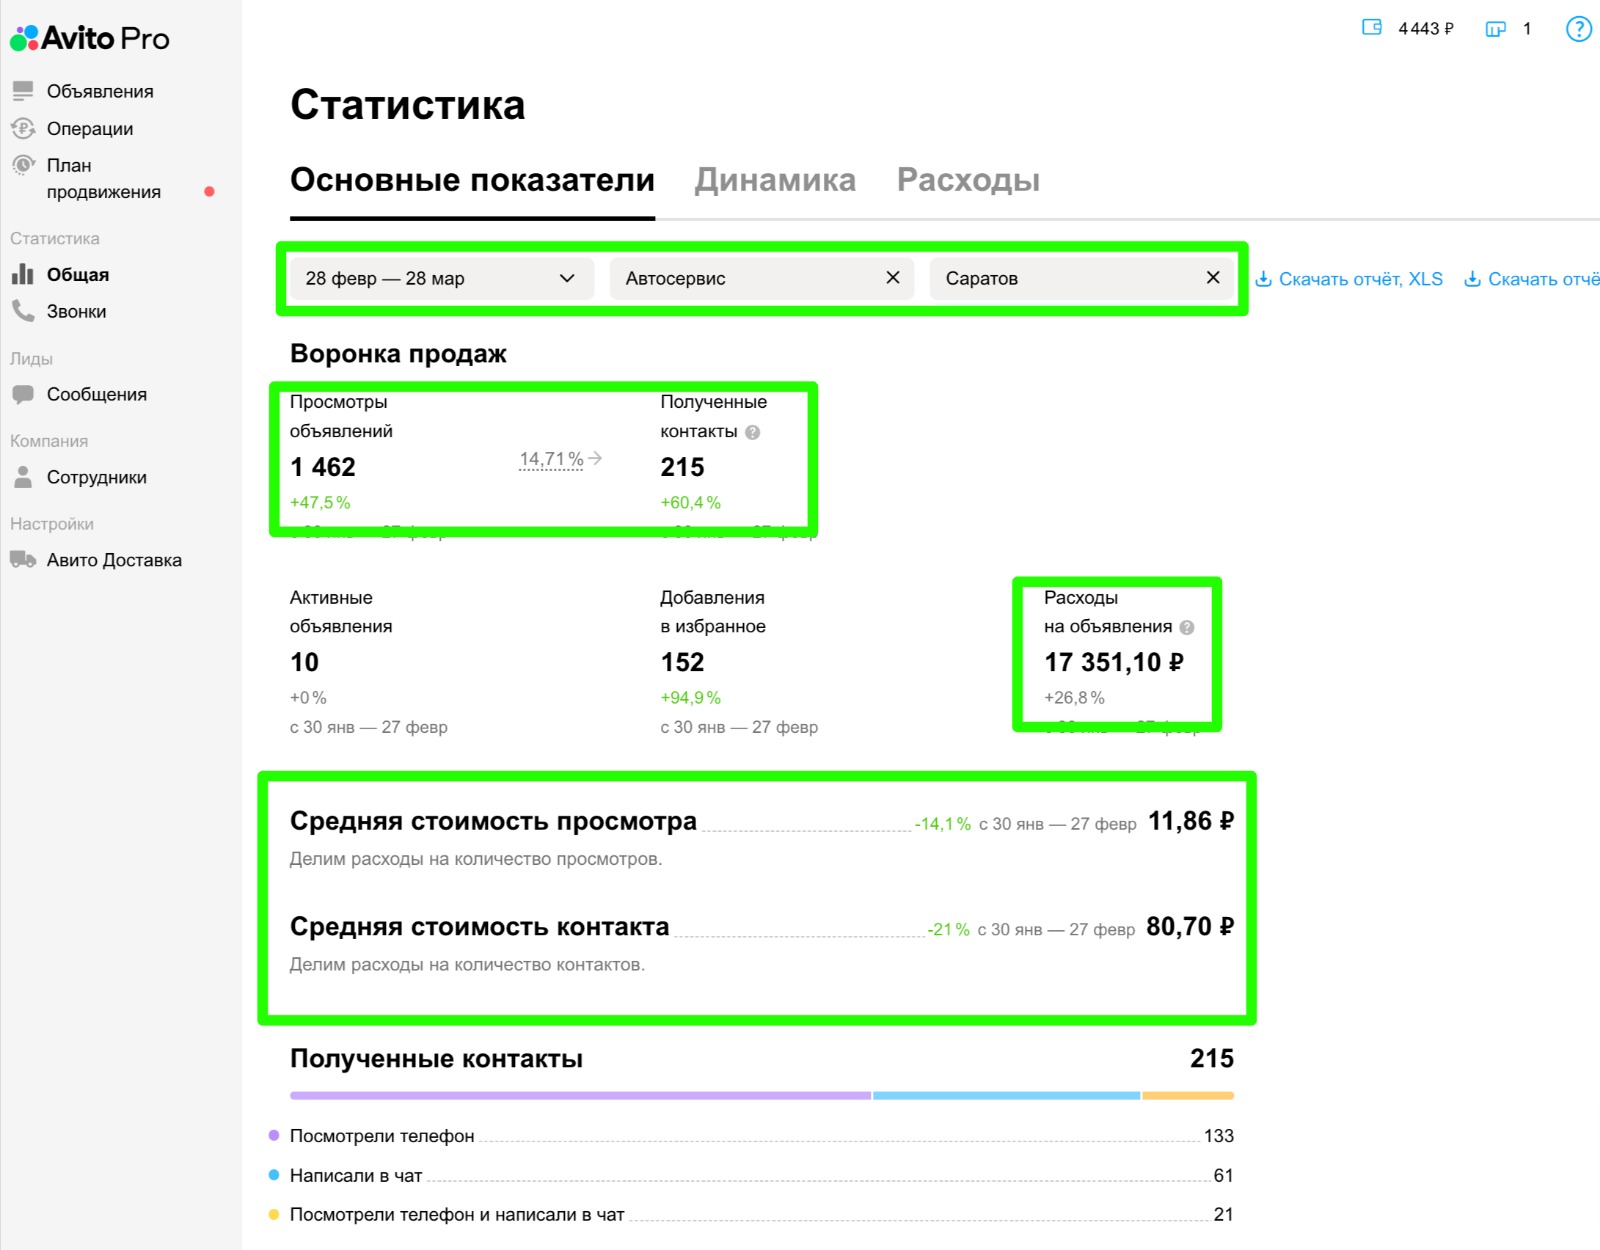Open the date range dropdown 28 февр — 28 мар
This screenshot has height=1250, width=1600.
(441, 278)
